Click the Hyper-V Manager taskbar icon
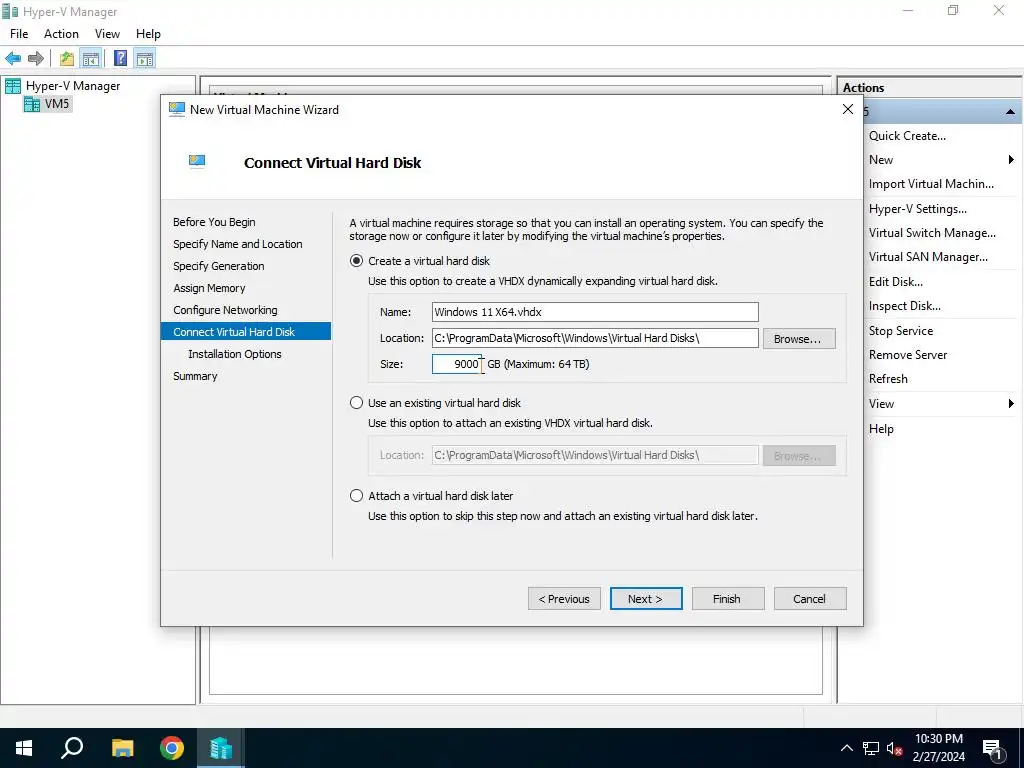This screenshot has width=1024, height=768. pyautogui.click(x=221, y=748)
